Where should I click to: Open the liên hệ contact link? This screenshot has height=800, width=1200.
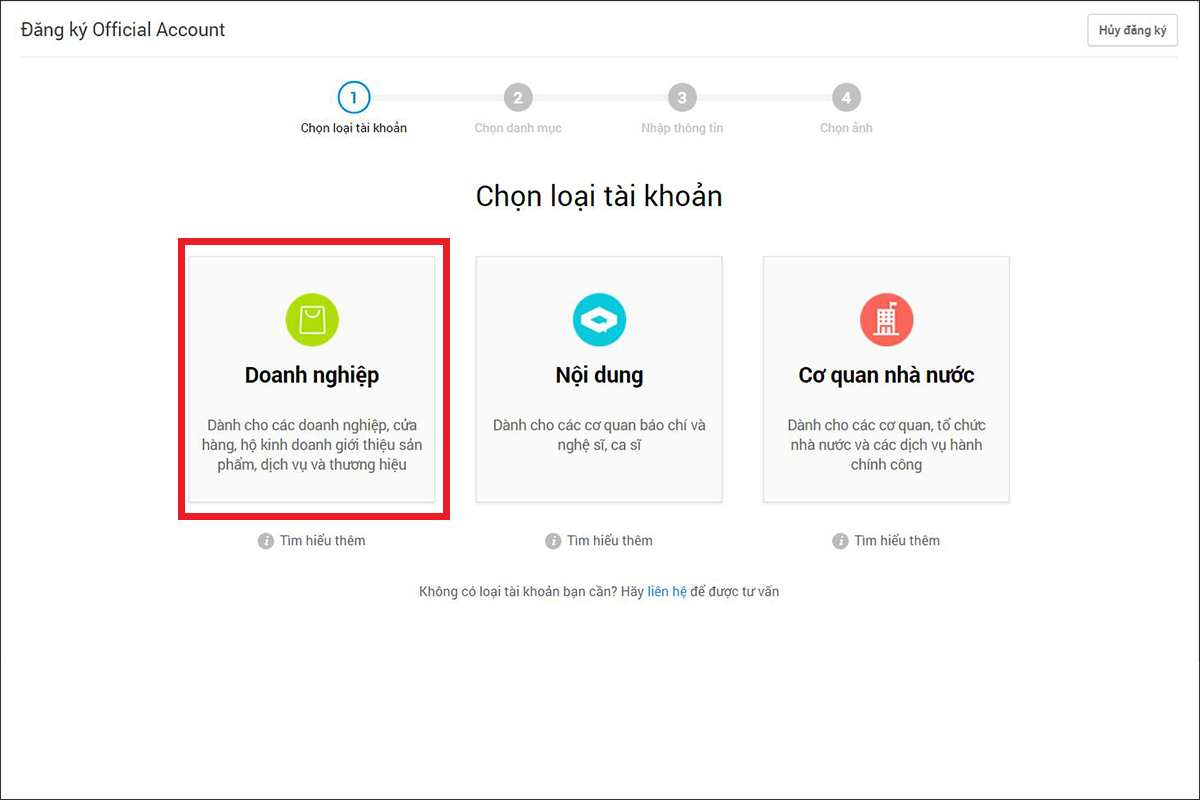667,592
